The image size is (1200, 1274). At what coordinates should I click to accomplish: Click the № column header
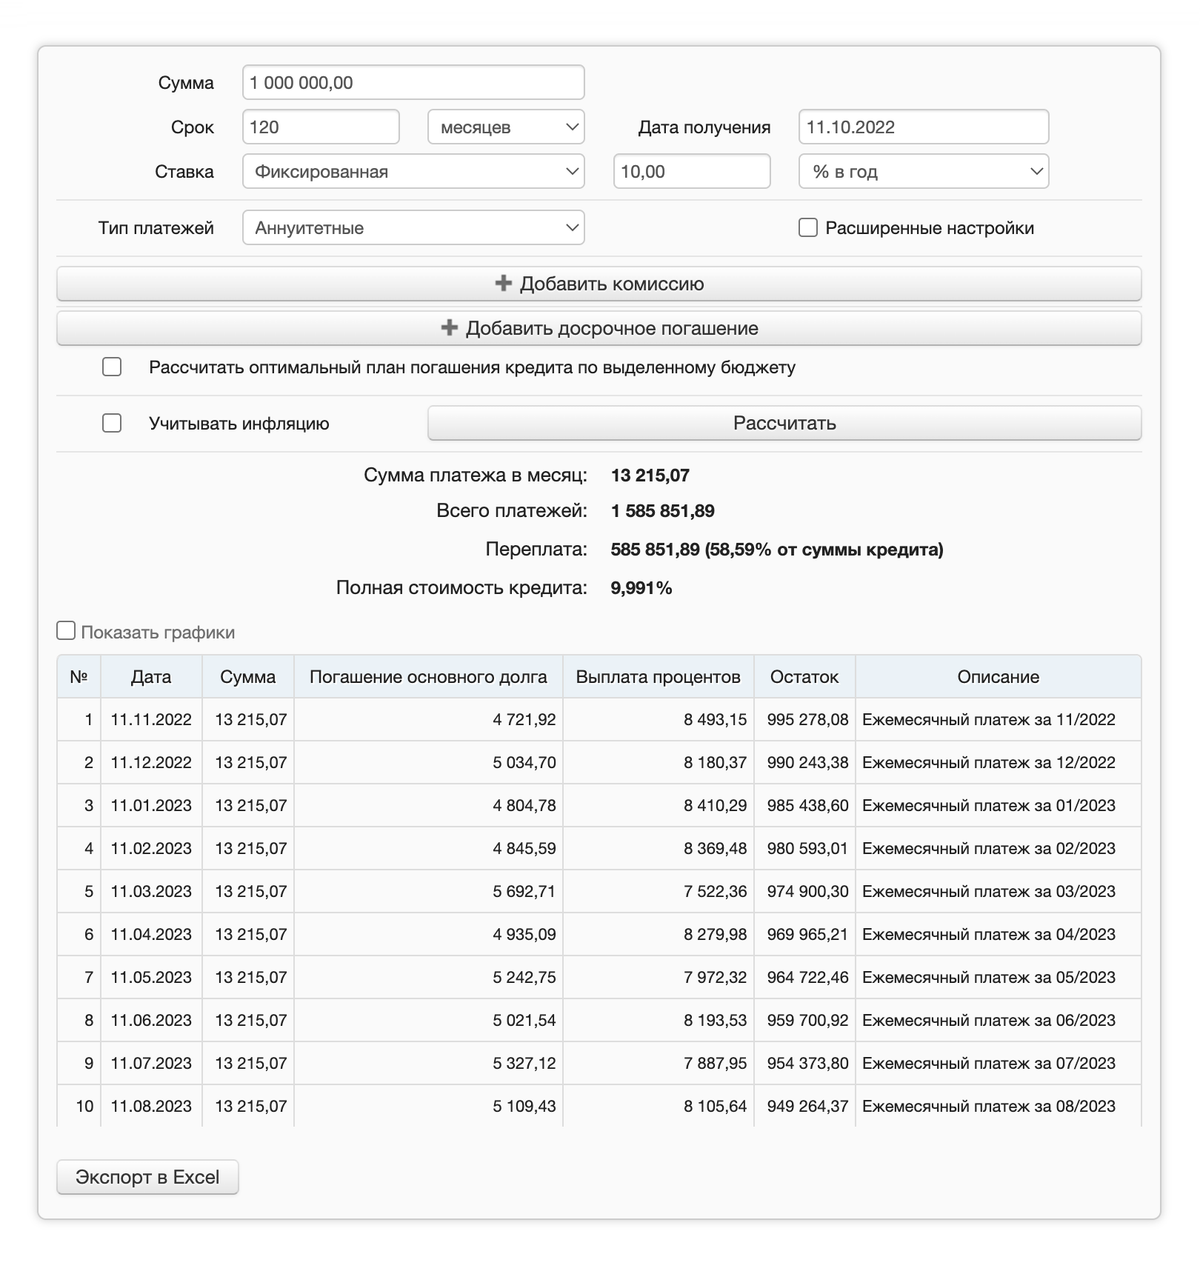(x=79, y=677)
